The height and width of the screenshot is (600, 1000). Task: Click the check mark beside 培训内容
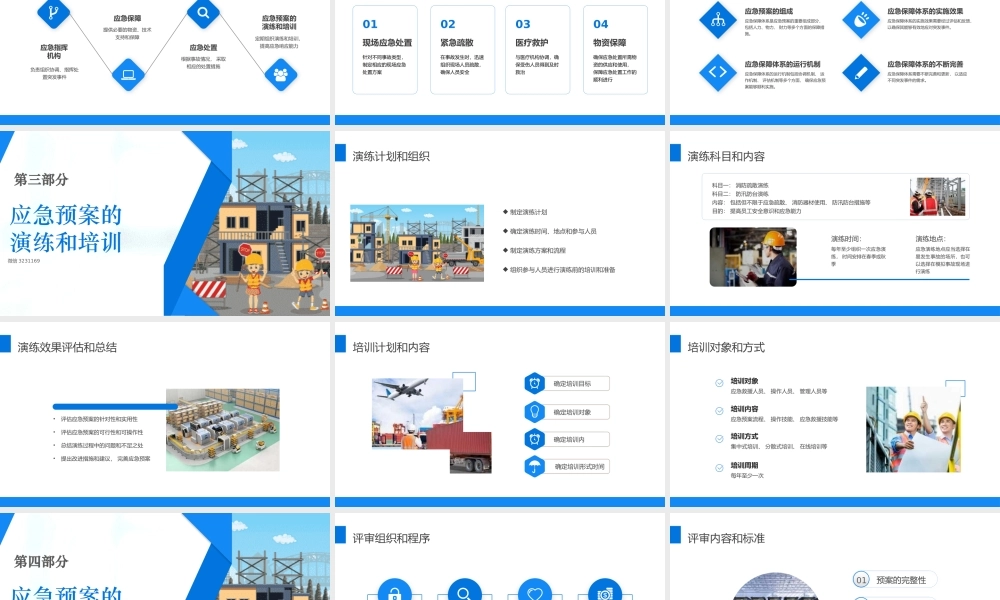point(719,411)
